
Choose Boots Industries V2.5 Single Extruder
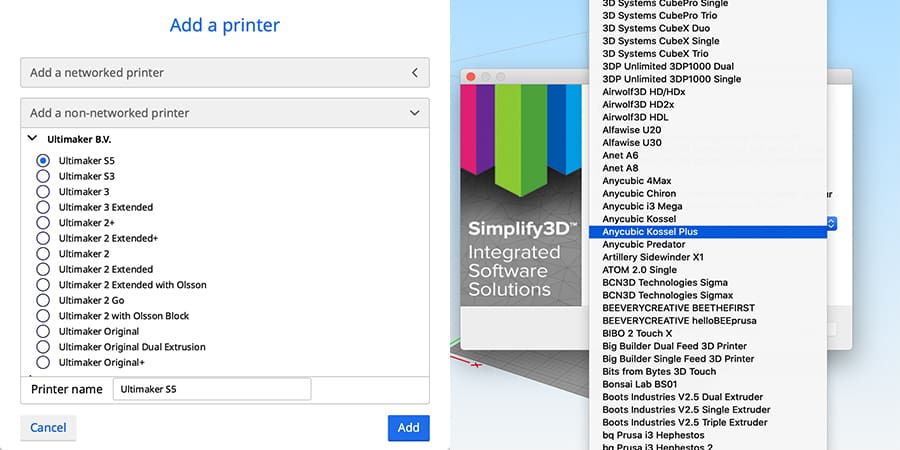point(708,409)
